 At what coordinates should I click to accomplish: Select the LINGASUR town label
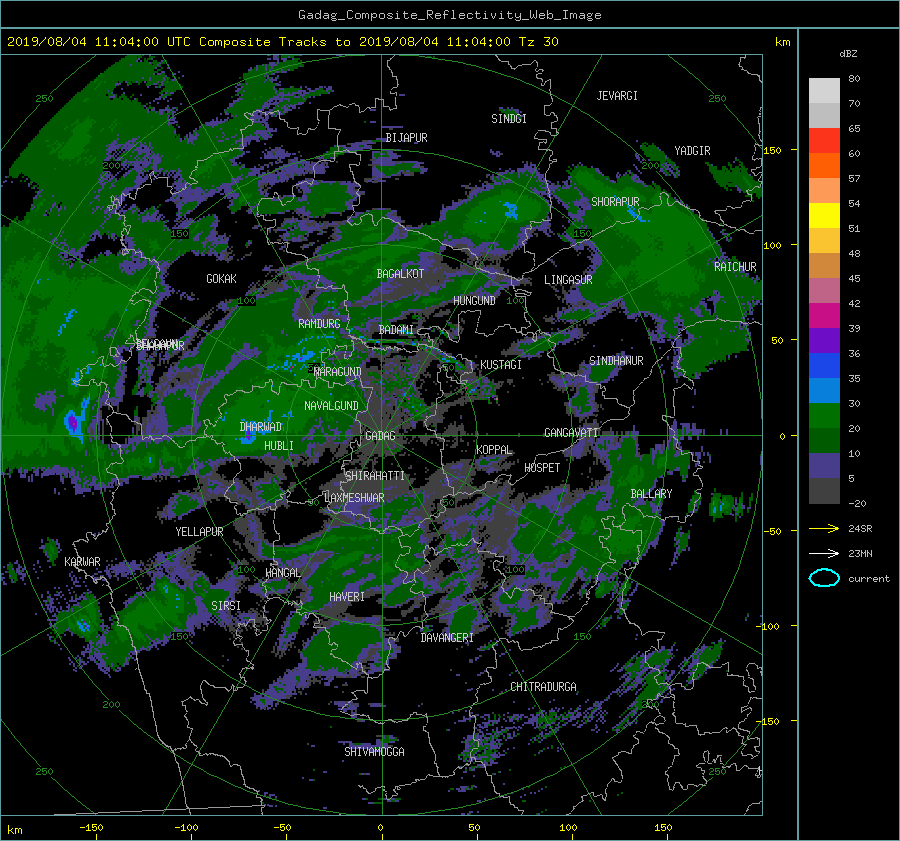click(x=568, y=280)
